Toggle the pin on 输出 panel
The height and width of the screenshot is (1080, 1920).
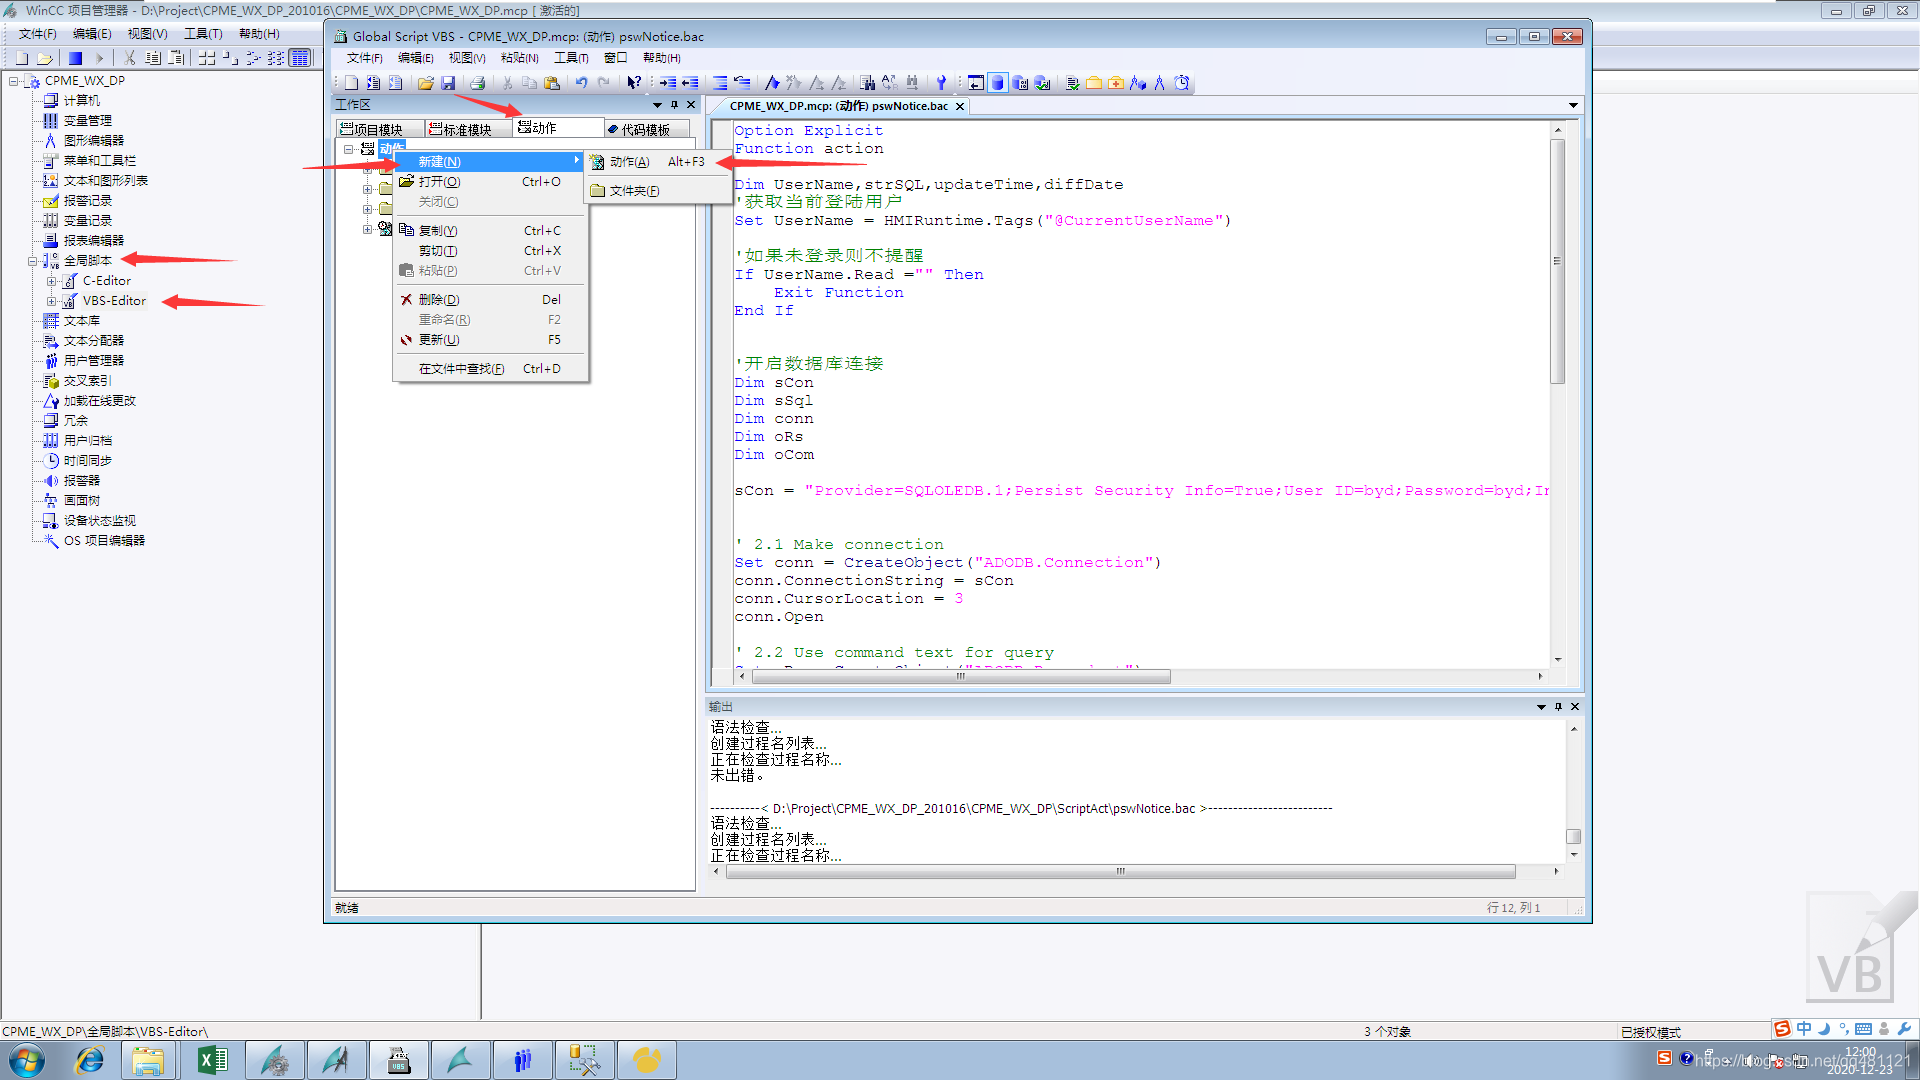[1558, 707]
